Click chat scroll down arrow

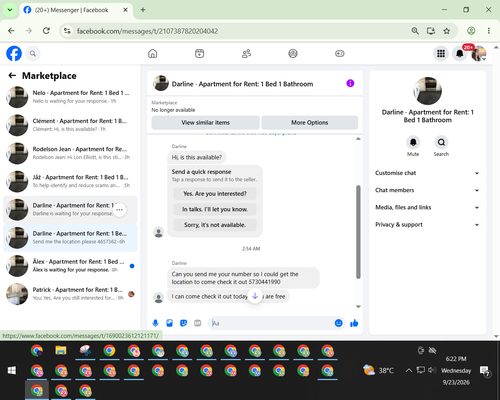point(358,306)
